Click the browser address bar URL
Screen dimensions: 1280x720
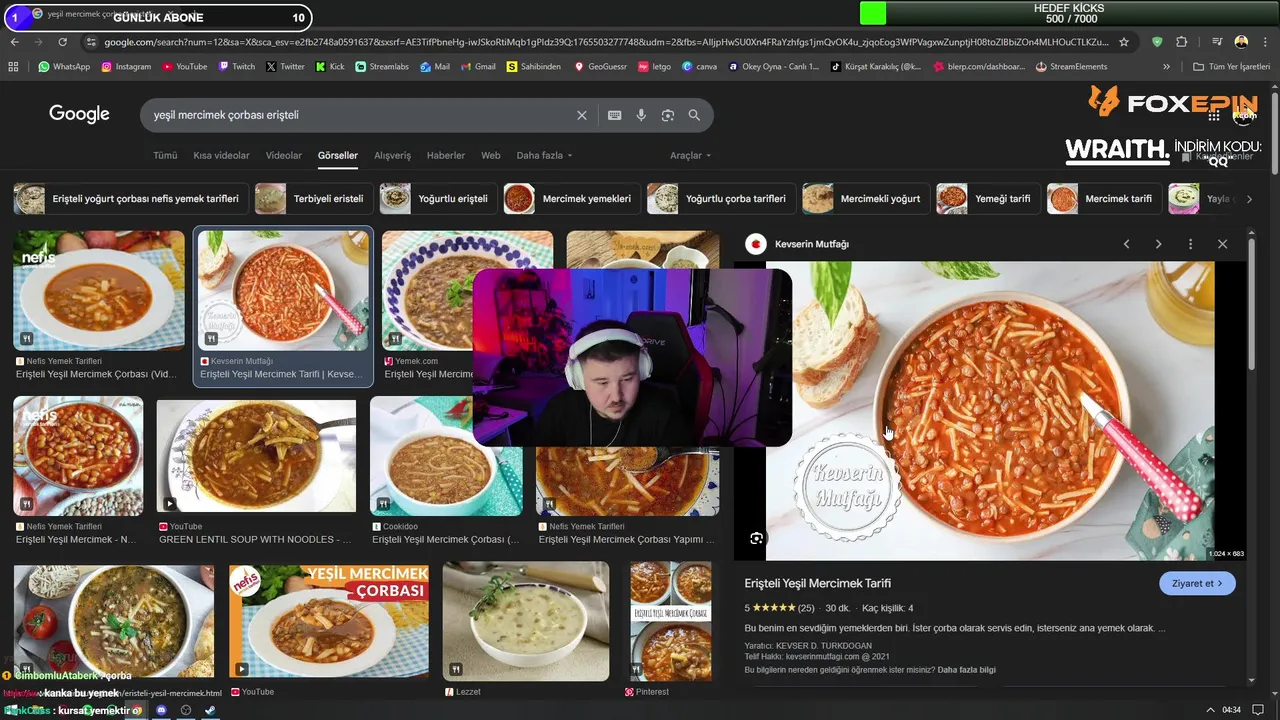605,42
